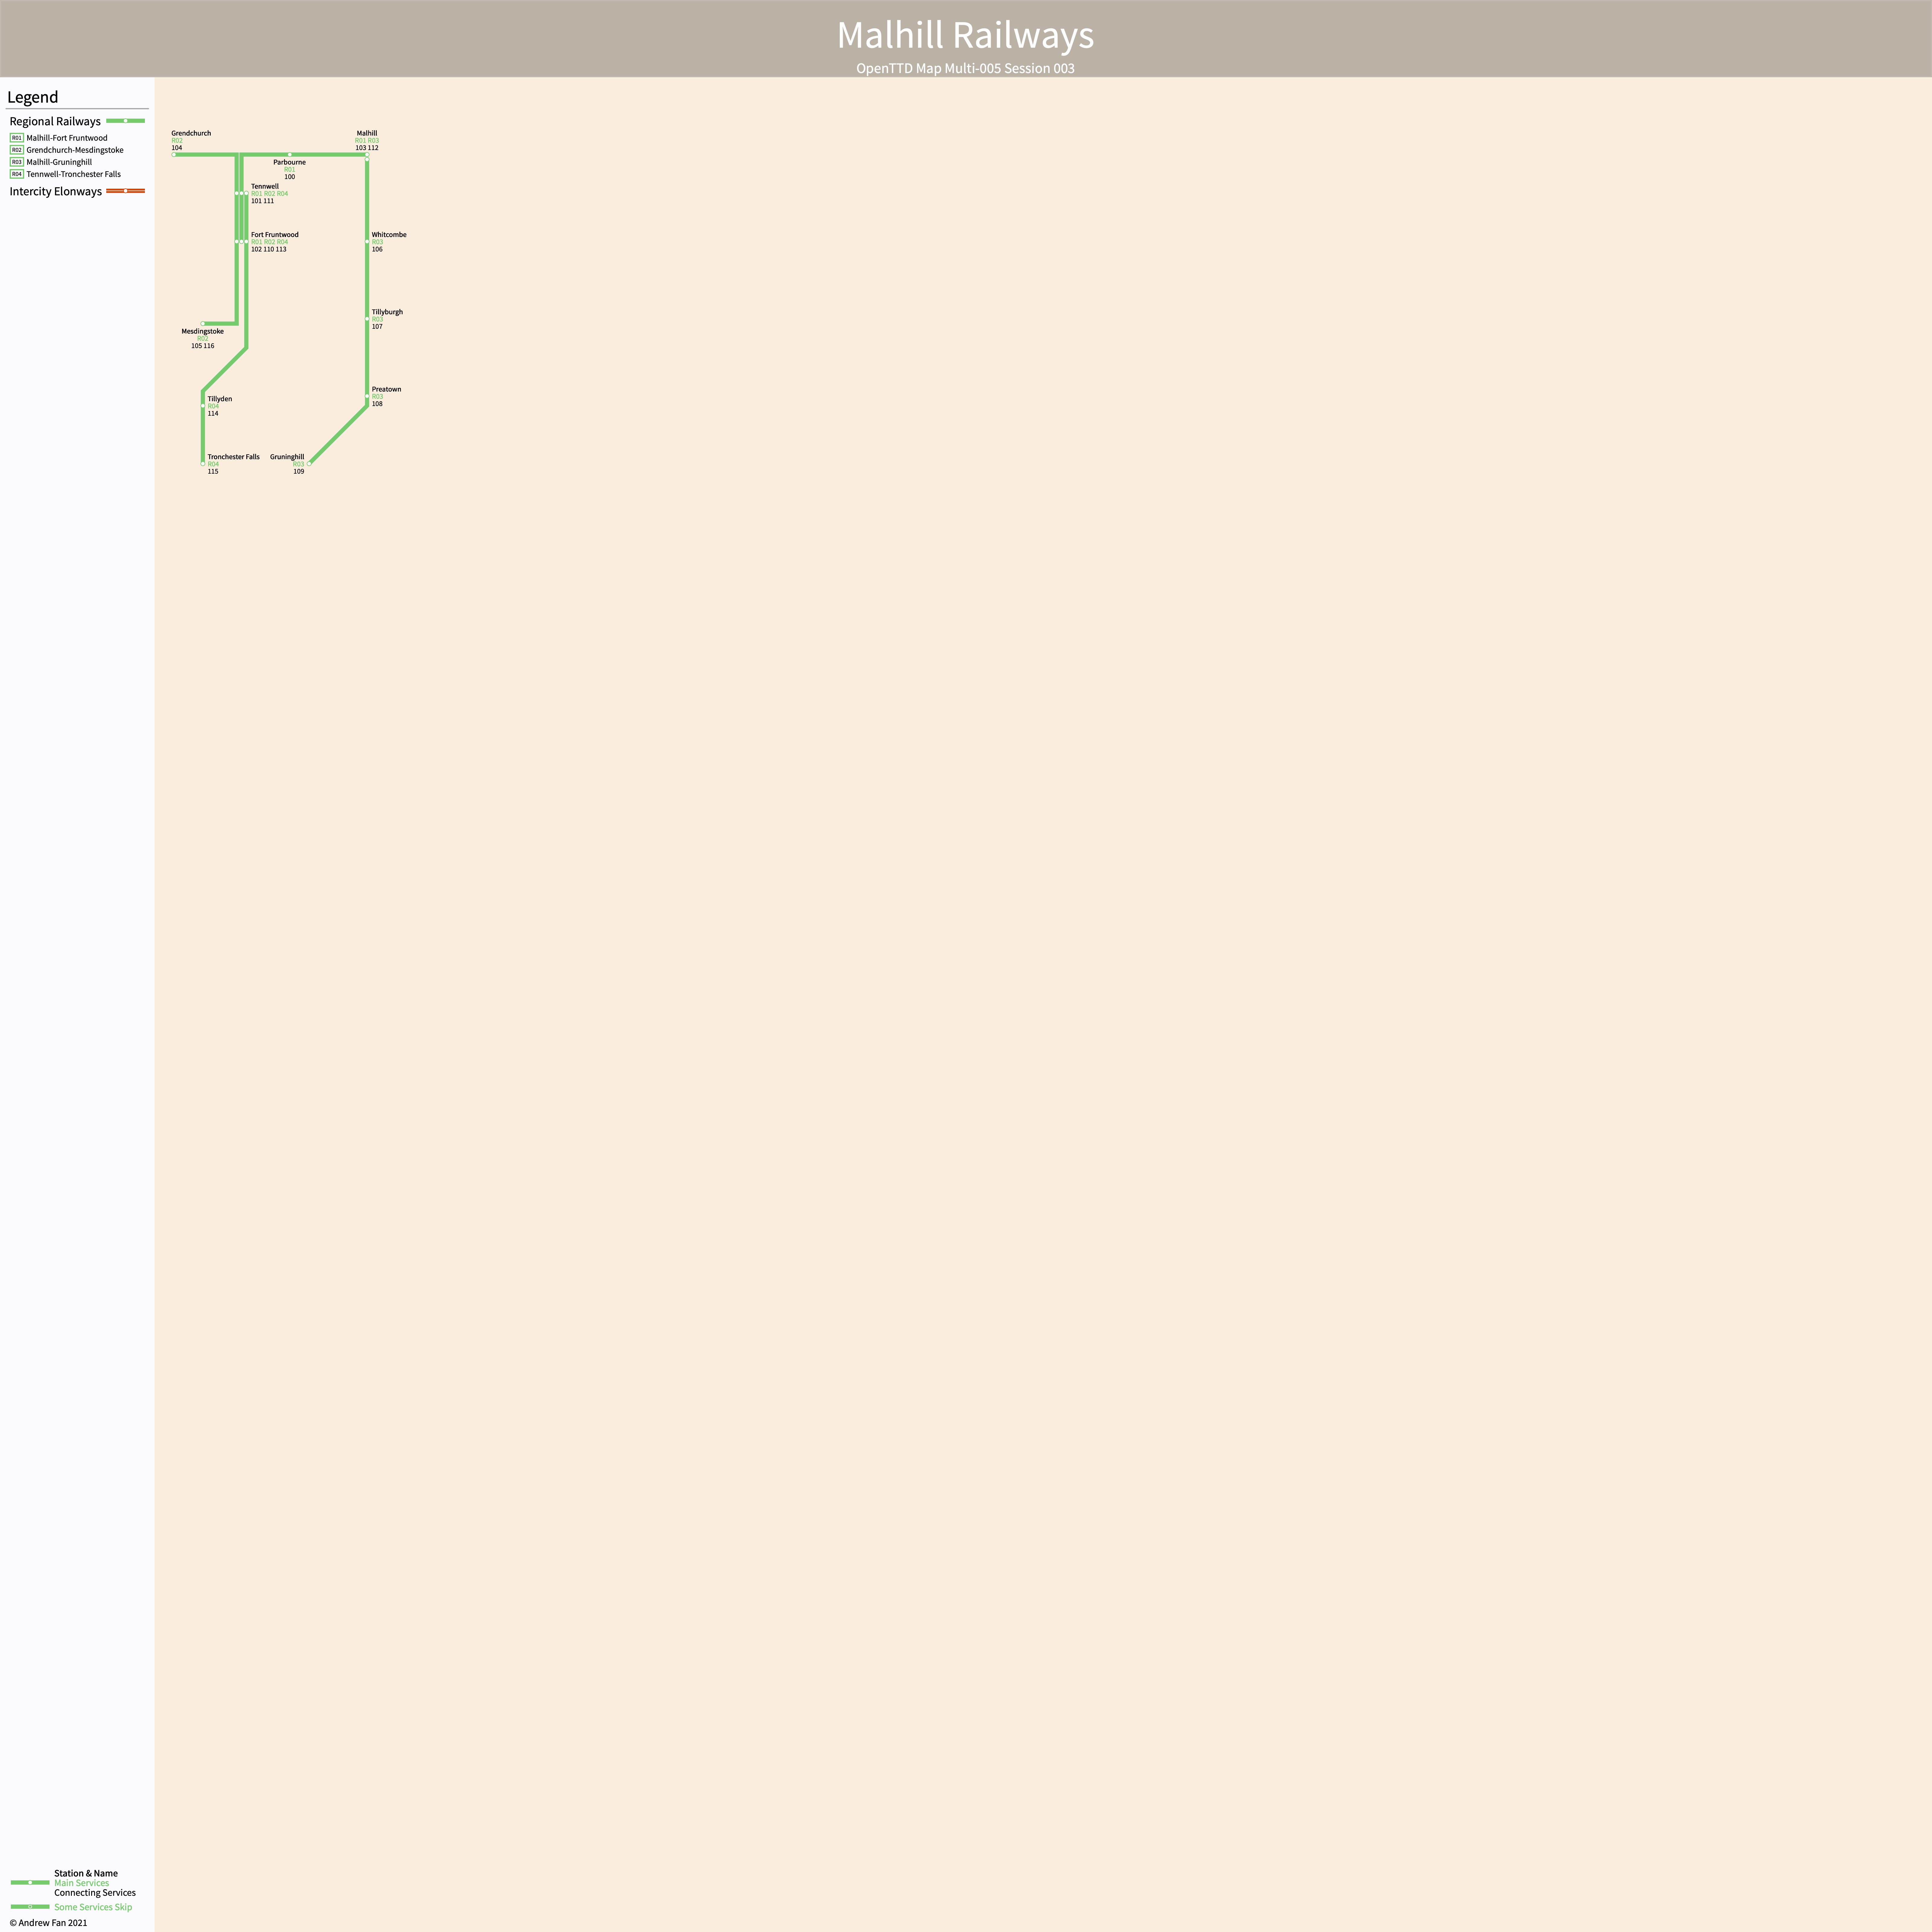Viewport: 1932px width, 1932px height.
Task: Select the Grendchurch-Mesdingstoke legend entry
Action: click(x=75, y=150)
